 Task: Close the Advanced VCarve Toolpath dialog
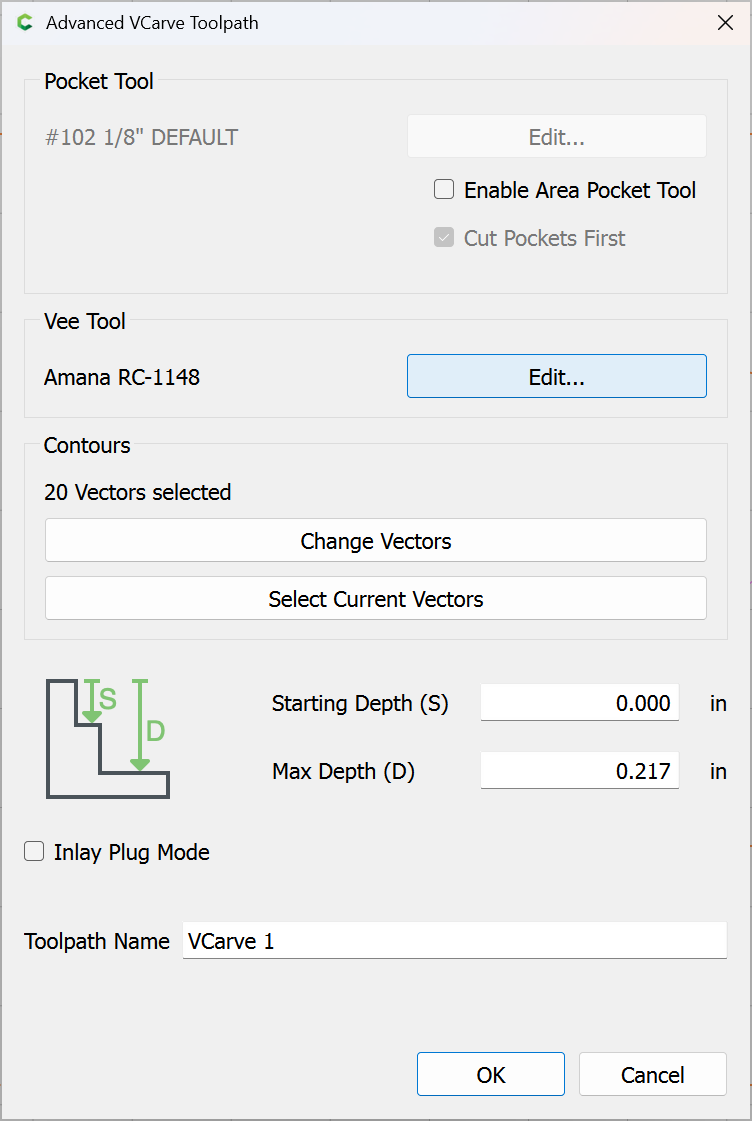point(726,23)
